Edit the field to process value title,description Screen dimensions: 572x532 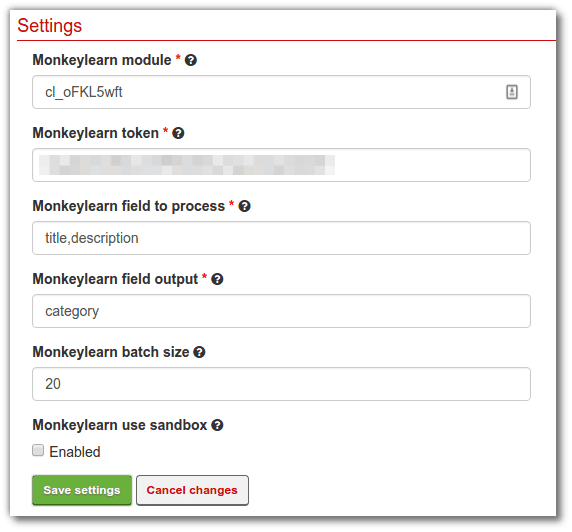pos(281,238)
